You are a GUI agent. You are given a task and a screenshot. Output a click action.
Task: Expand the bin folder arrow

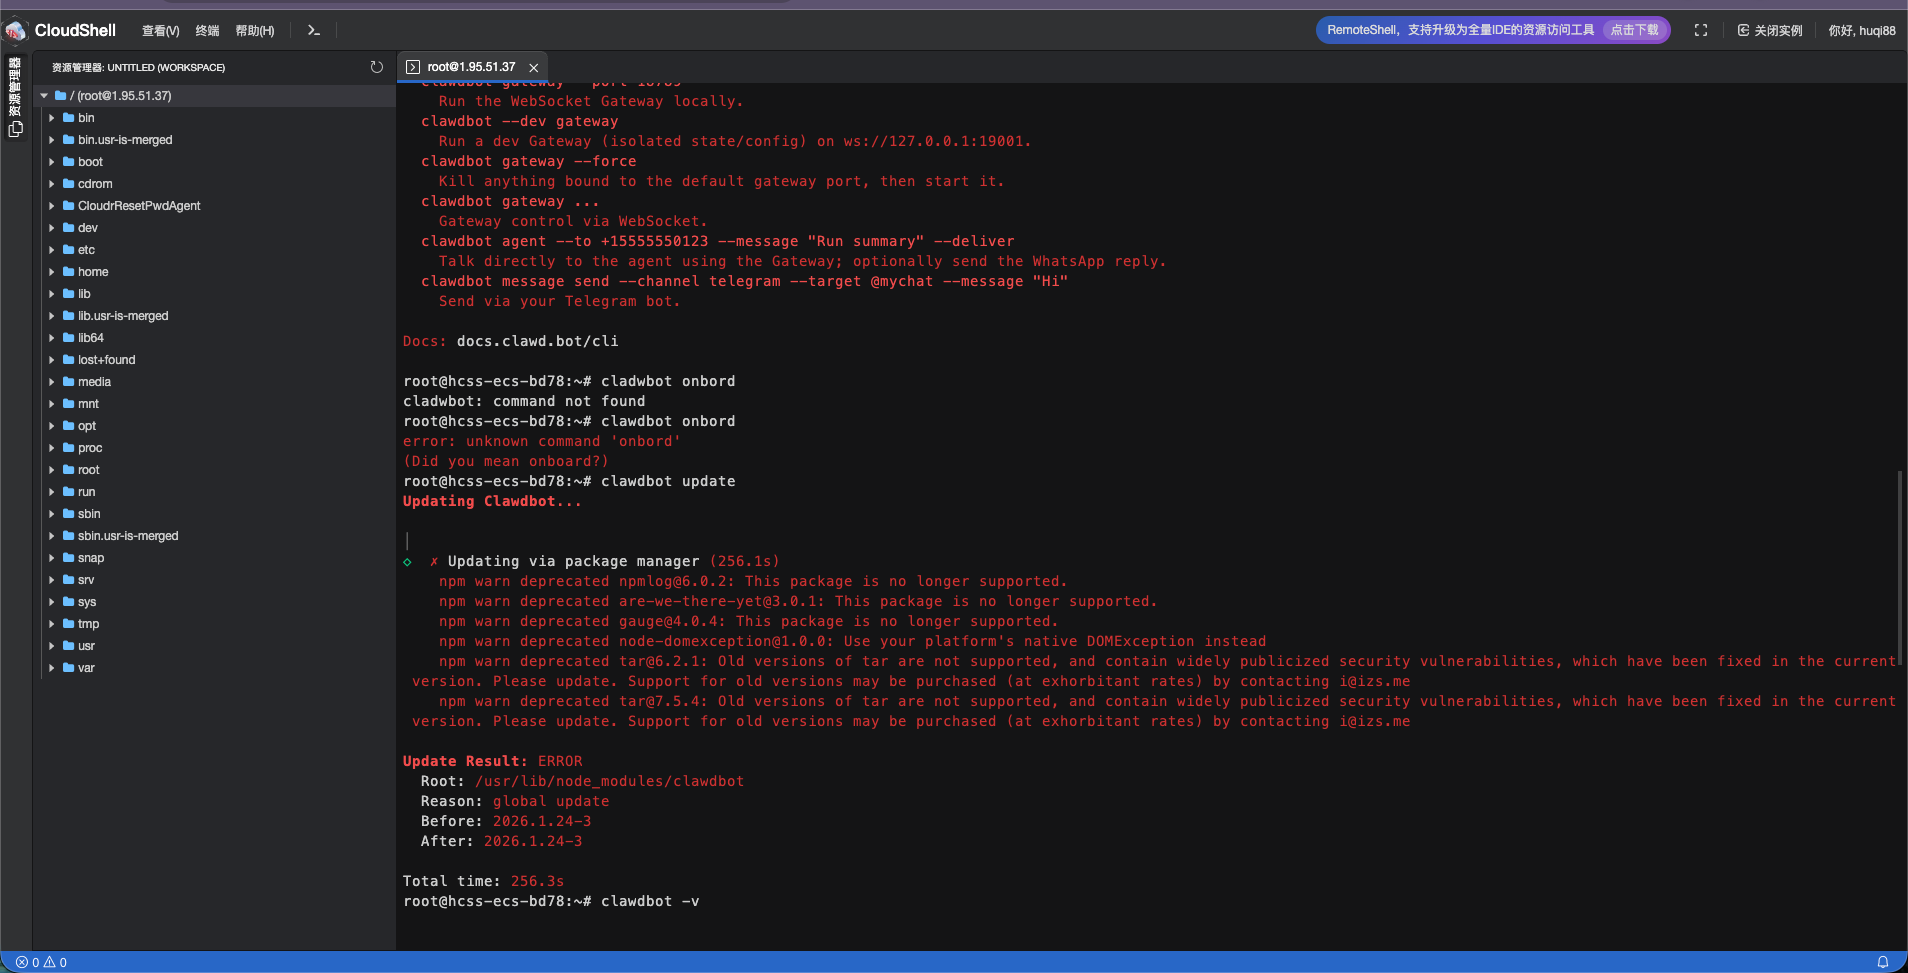tap(52, 118)
